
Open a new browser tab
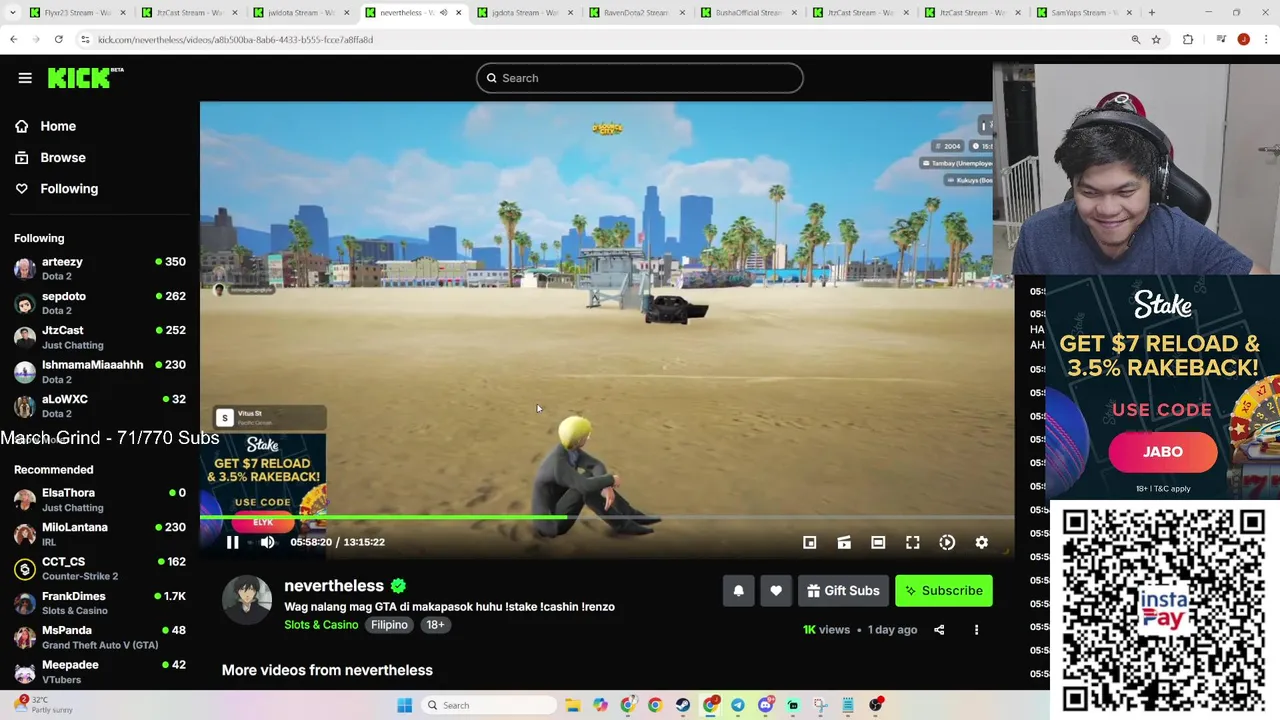click(x=1151, y=13)
